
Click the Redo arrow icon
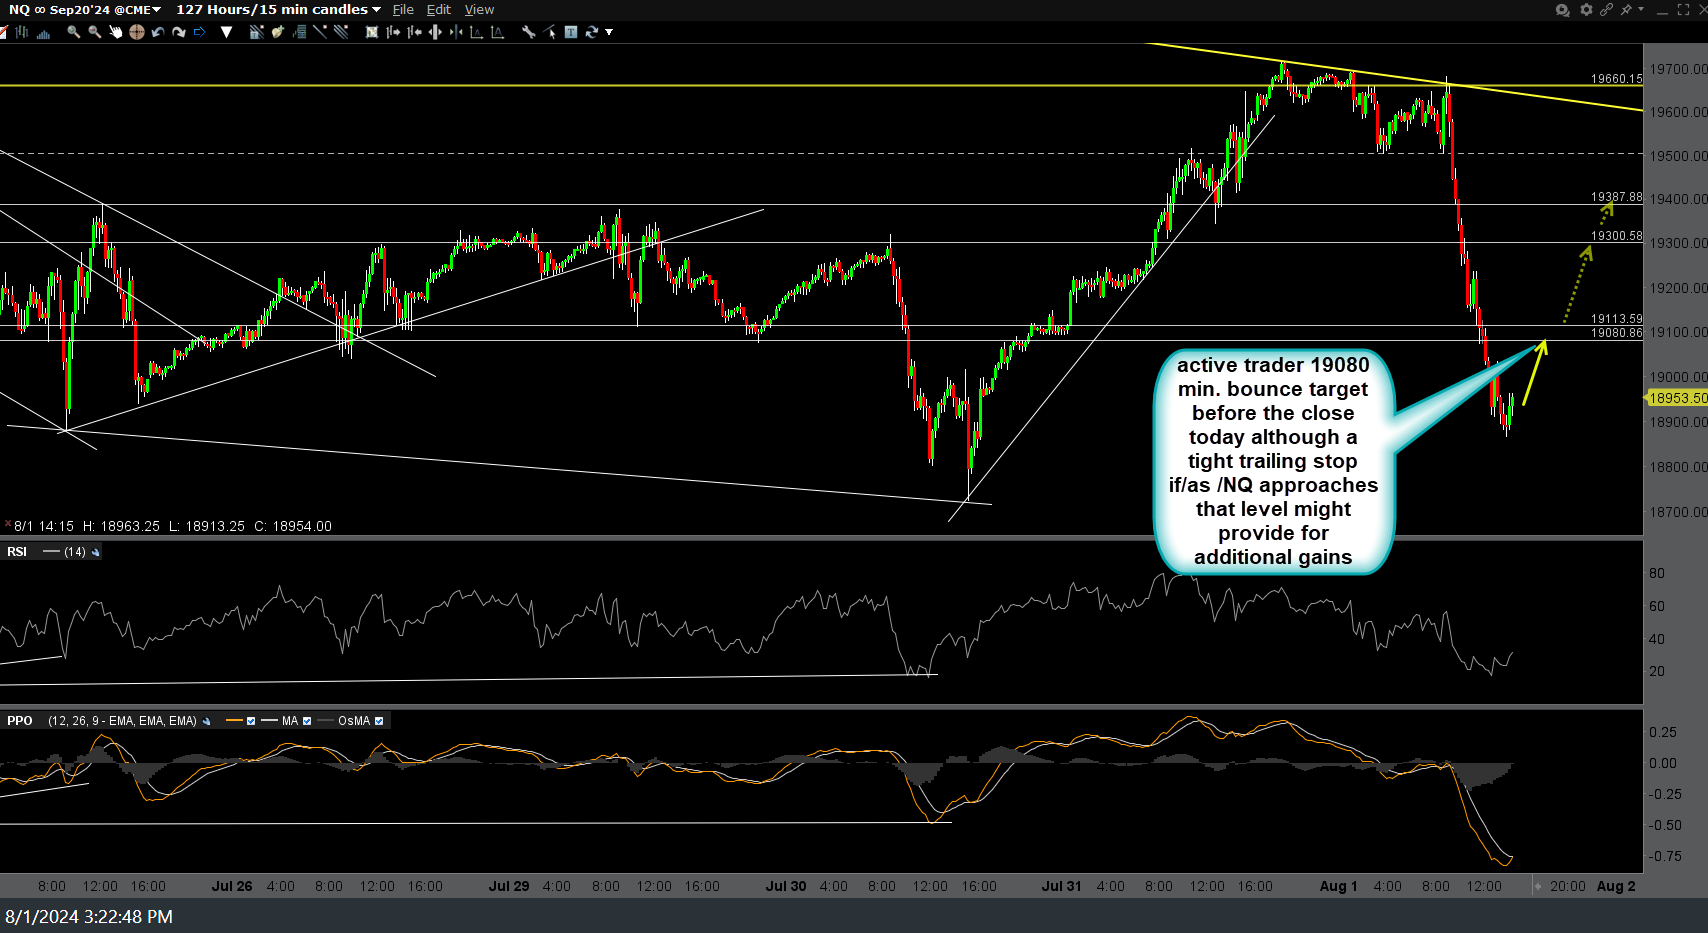click(x=178, y=32)
